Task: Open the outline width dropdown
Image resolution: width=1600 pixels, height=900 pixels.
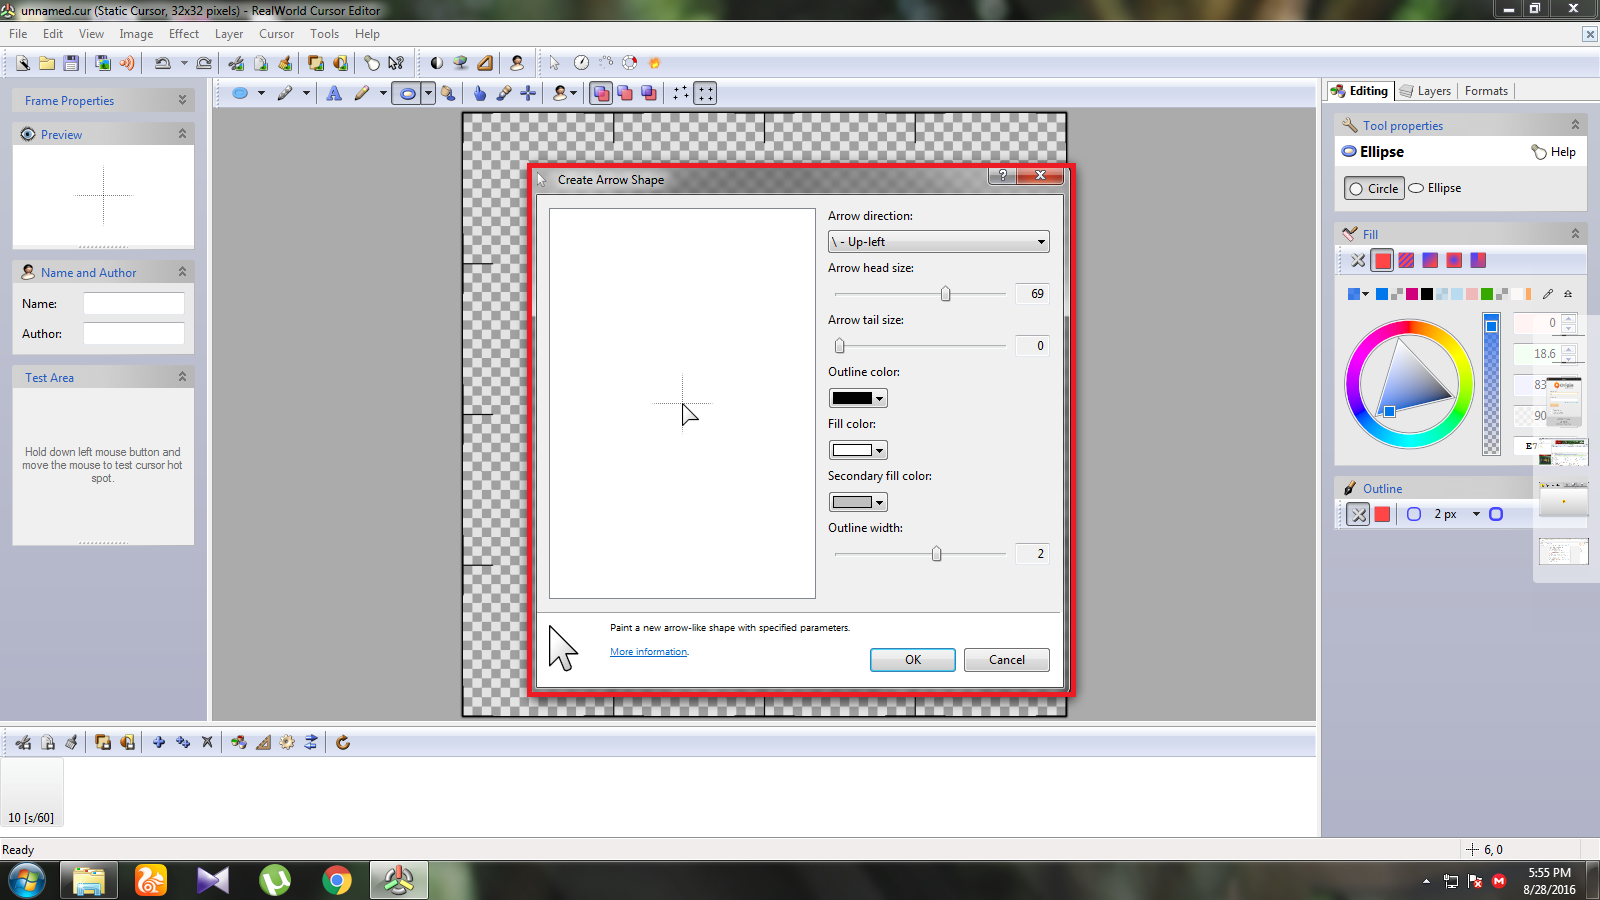Action: pyautogui.click(x=1476, y=514)
